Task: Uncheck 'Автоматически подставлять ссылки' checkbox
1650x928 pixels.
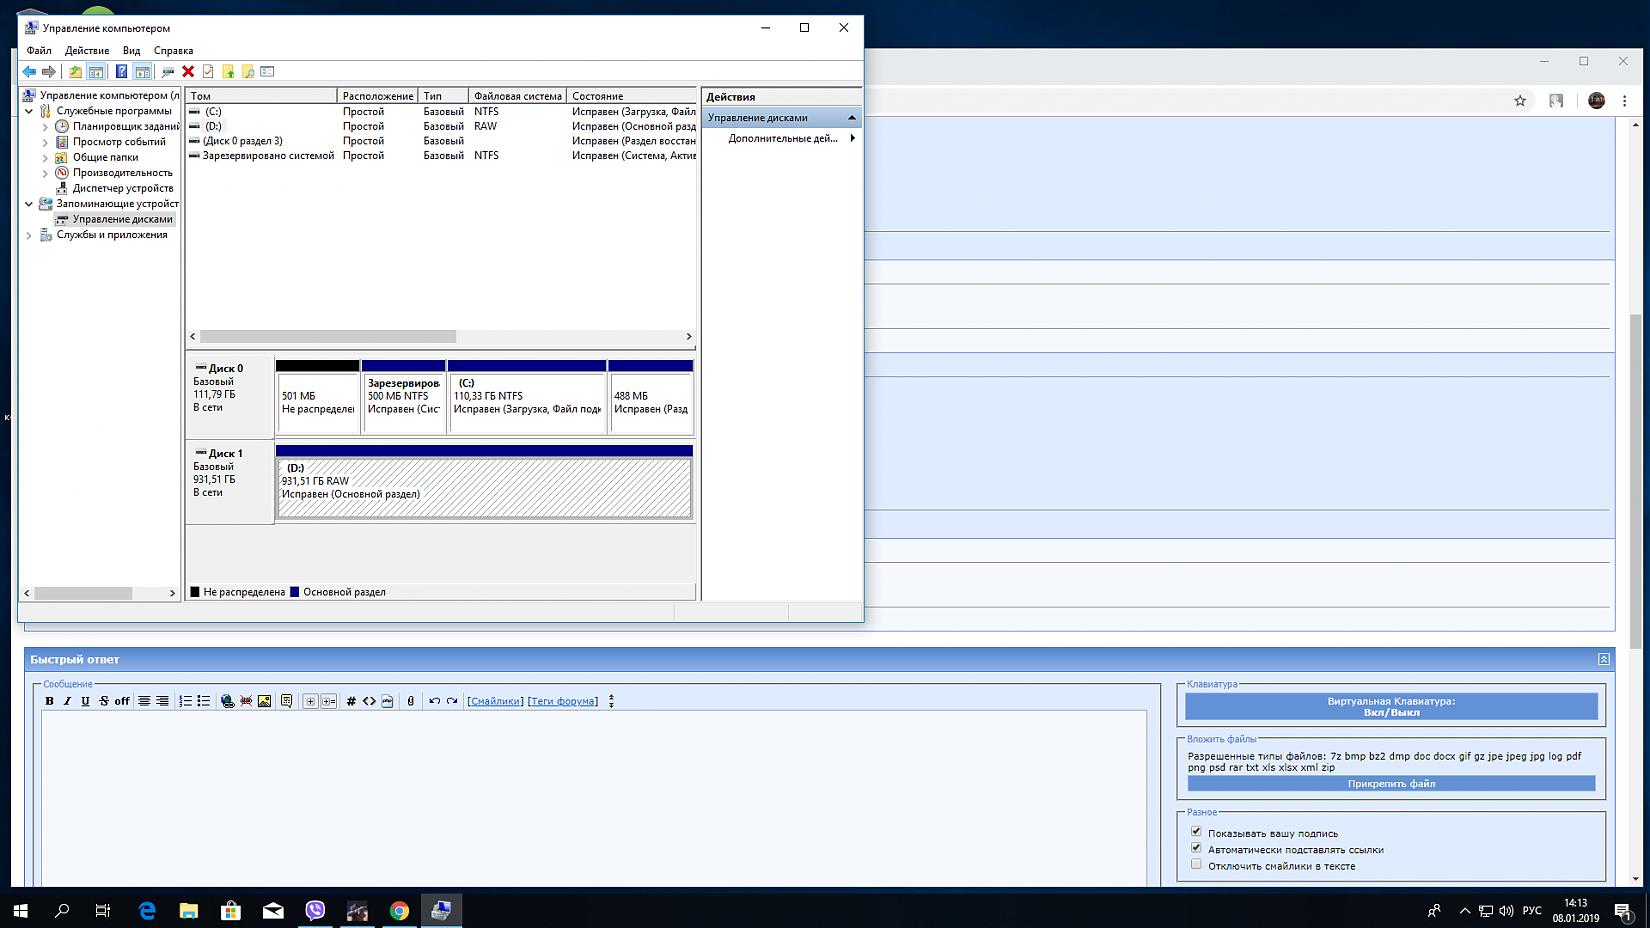Action: 1196,848
